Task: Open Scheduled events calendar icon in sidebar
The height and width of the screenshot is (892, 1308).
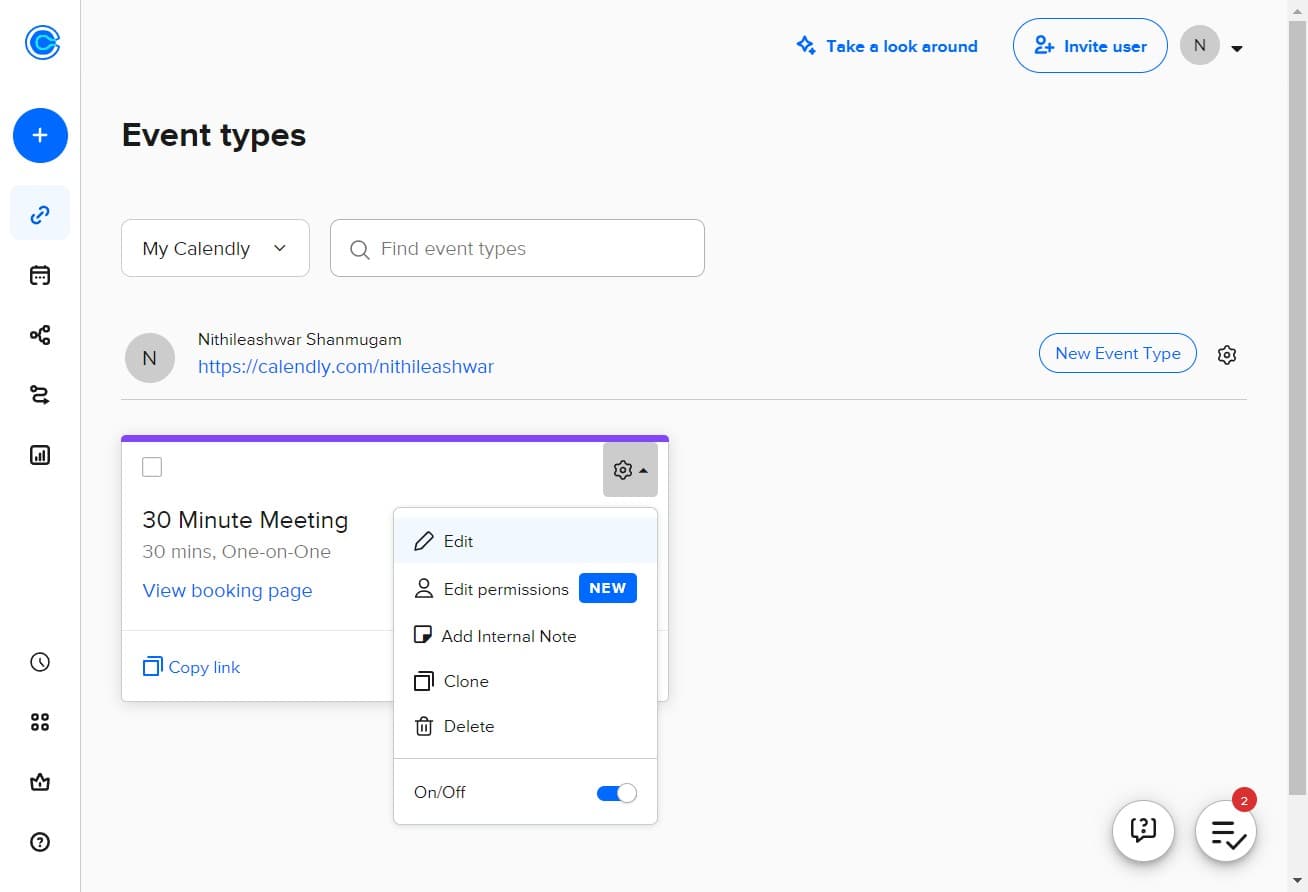Action: coord(40,276)
